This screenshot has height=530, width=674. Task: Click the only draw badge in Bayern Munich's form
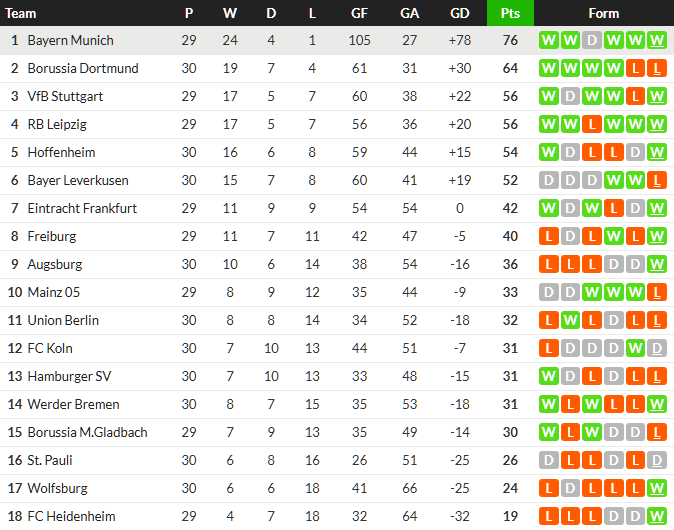592,41
